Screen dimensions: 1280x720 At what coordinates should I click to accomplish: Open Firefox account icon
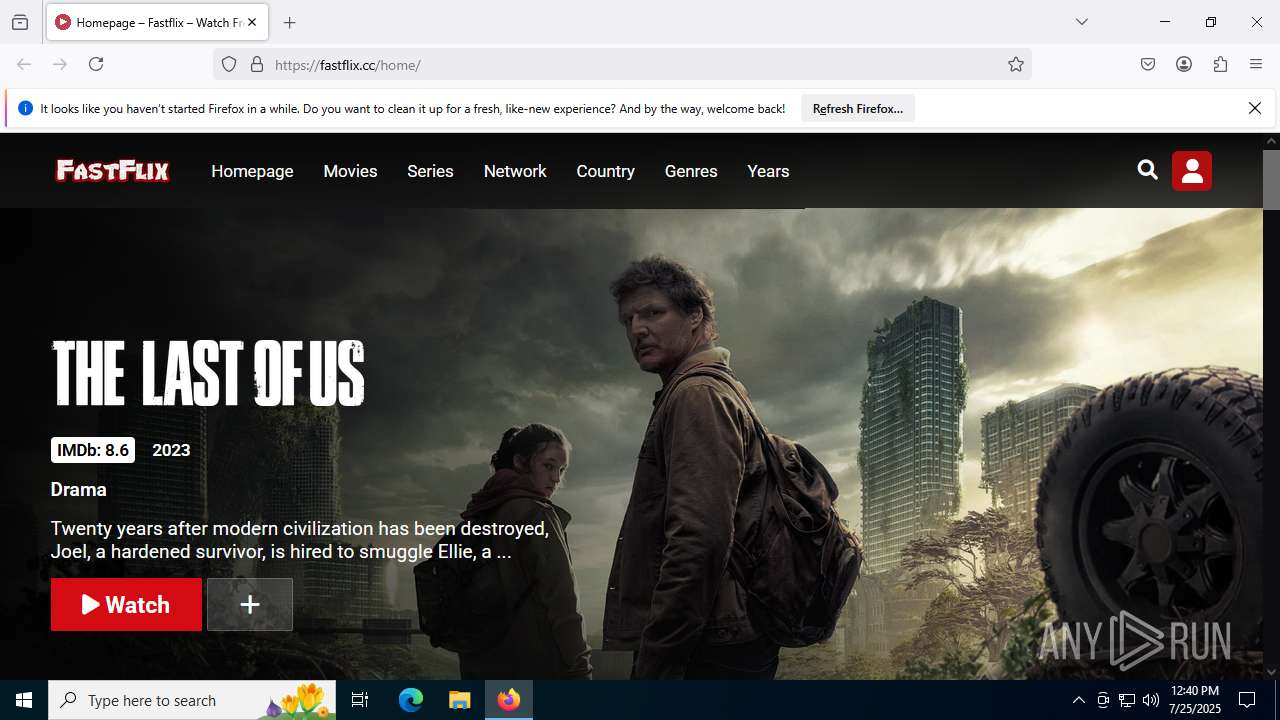[x=1184, y=64]
